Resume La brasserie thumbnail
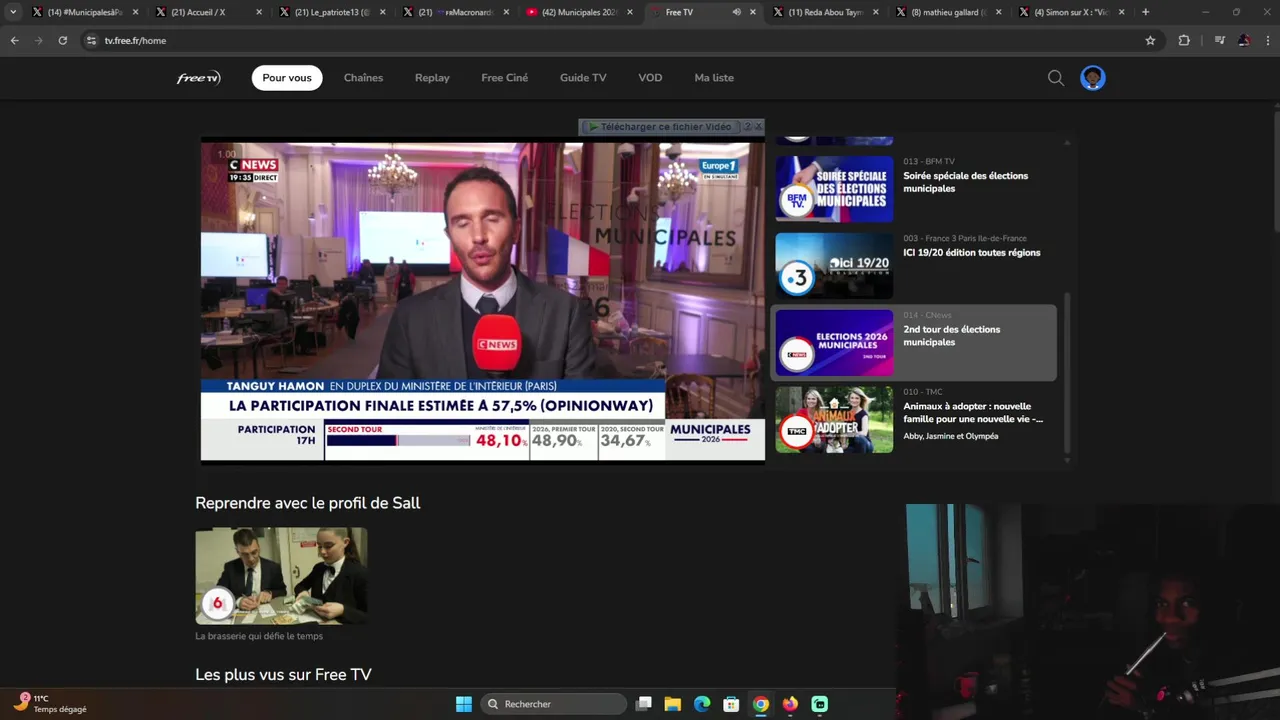1280x720 pixels. (x=281, y=576)
